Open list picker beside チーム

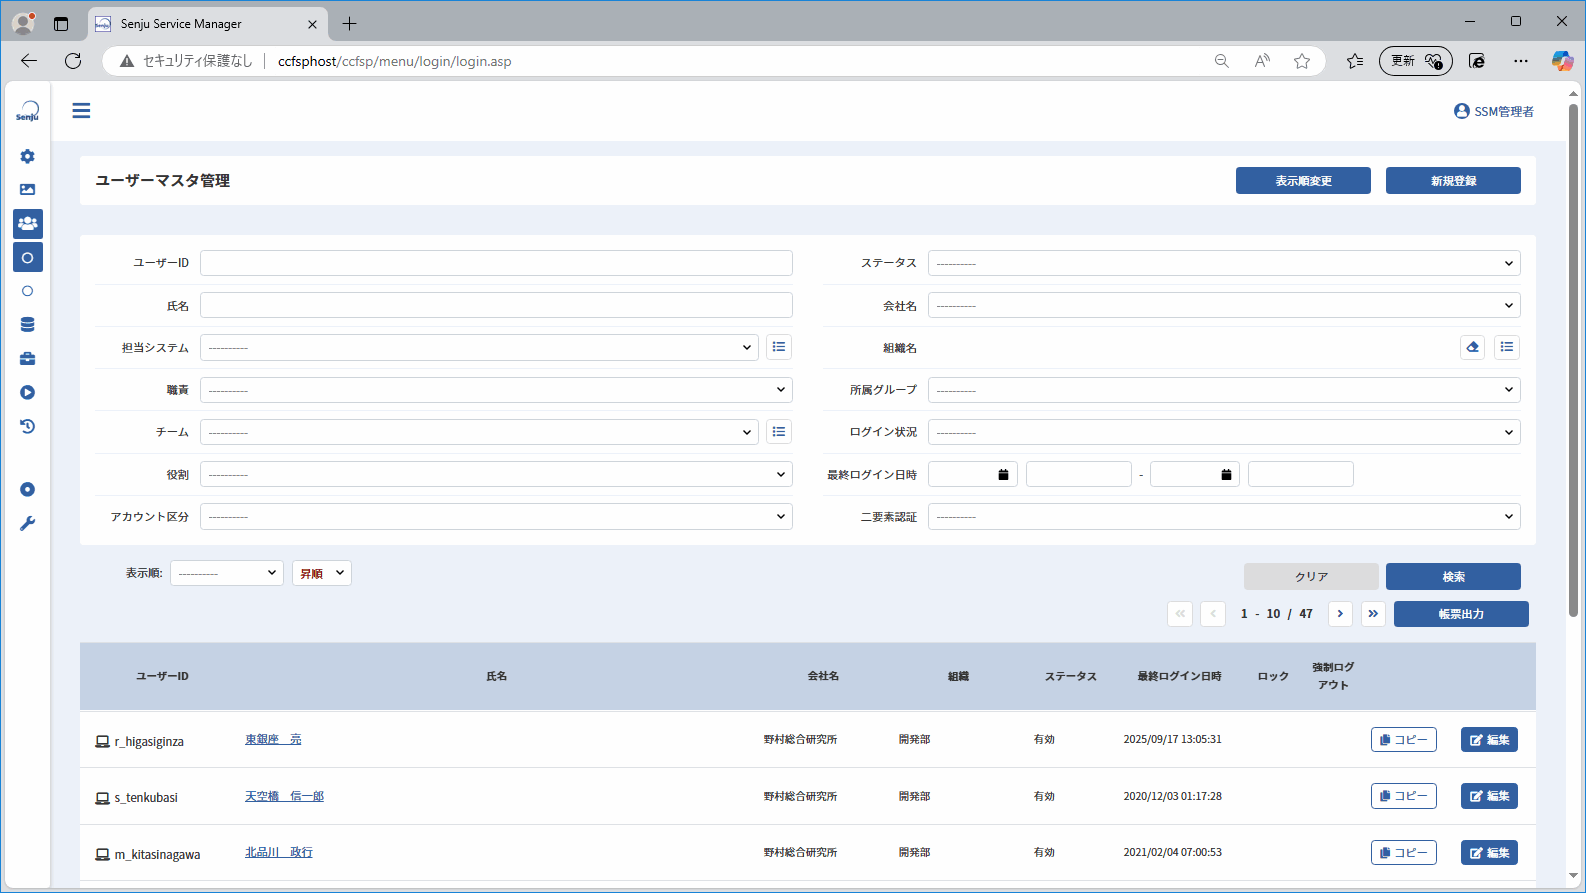click(779, 432)
